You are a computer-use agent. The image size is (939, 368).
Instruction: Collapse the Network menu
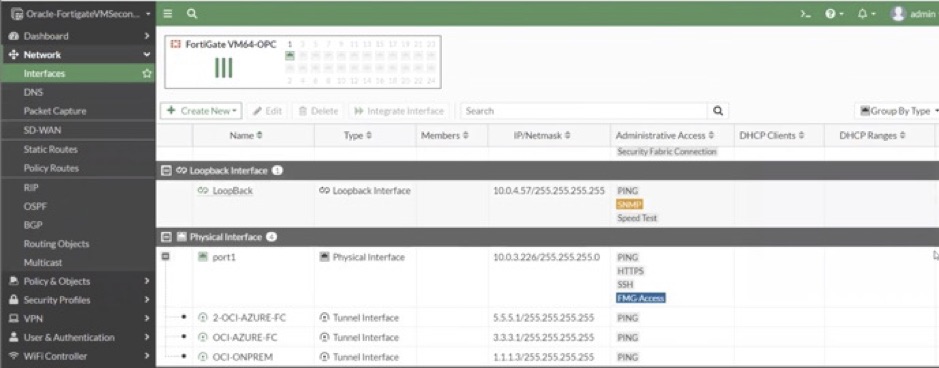tap(147, 54)
